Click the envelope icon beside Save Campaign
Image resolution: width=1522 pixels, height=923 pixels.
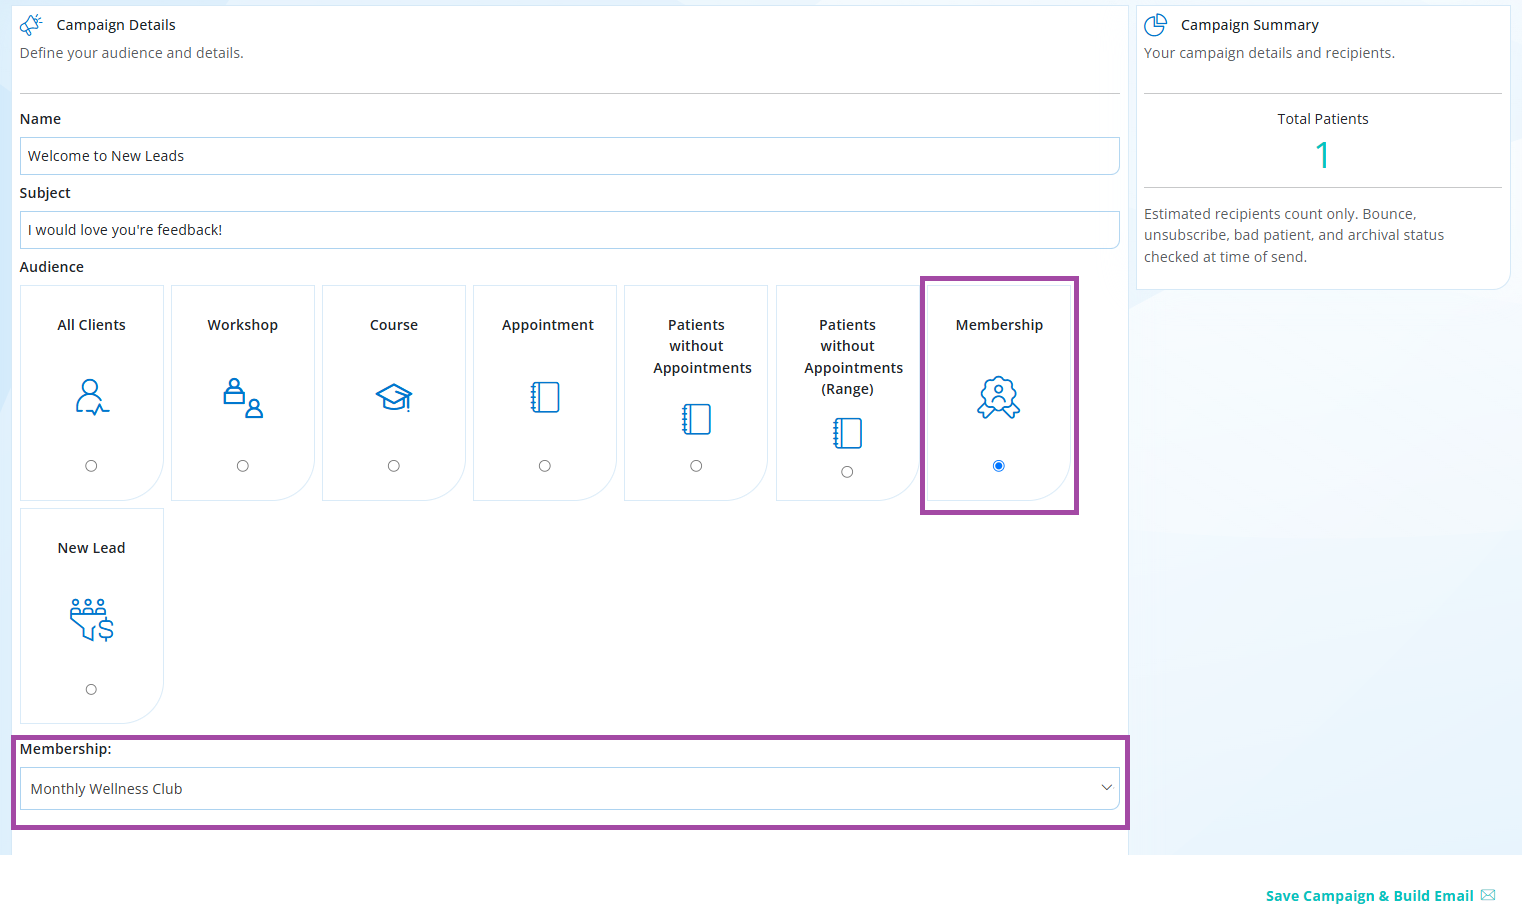tap(1488, 895)
